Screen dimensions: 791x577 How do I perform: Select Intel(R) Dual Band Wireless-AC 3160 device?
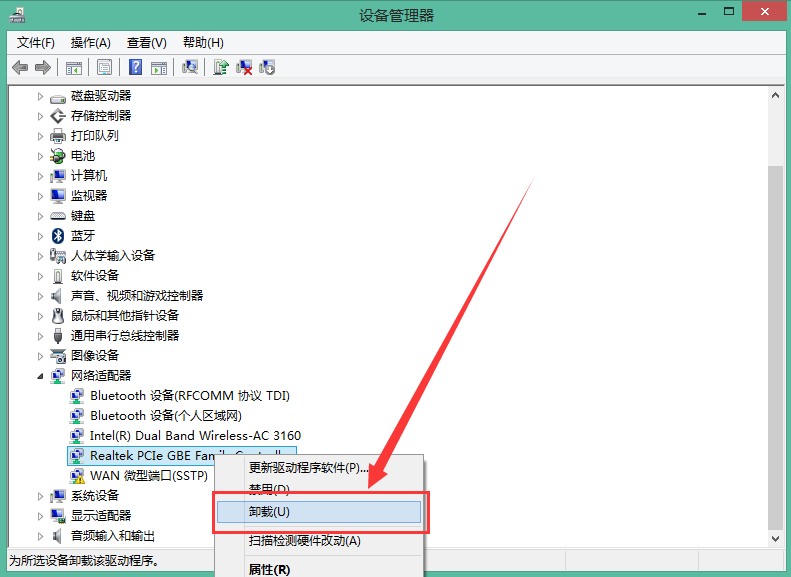click(195, 436)
